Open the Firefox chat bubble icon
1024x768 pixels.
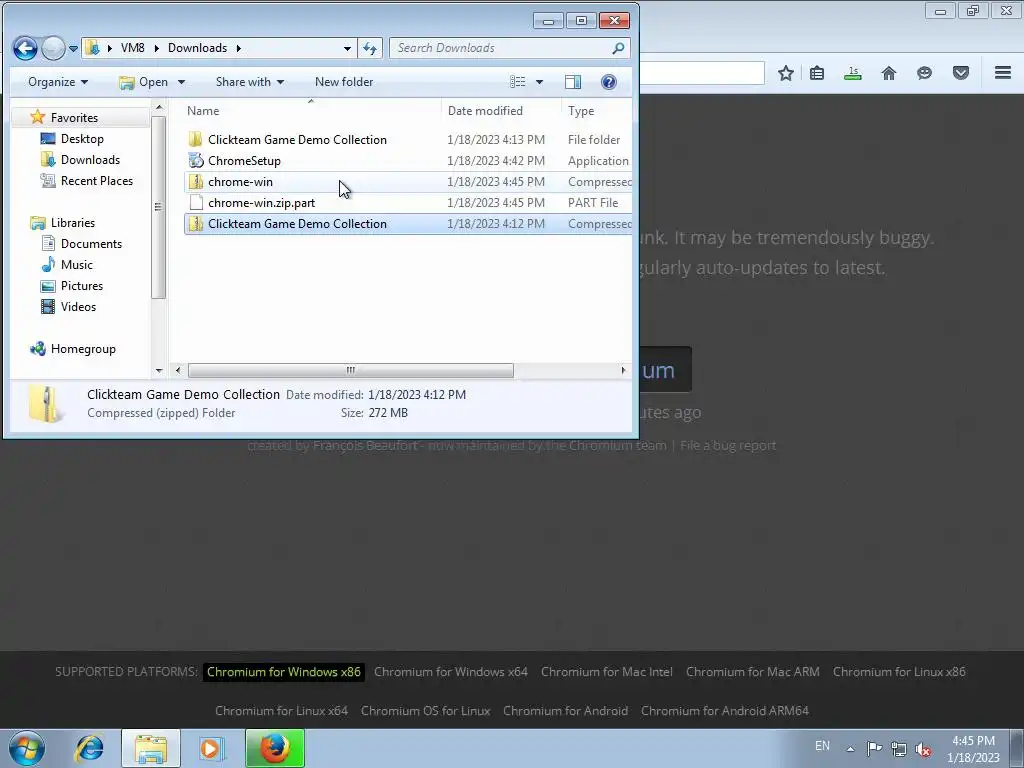click(924, 73)
